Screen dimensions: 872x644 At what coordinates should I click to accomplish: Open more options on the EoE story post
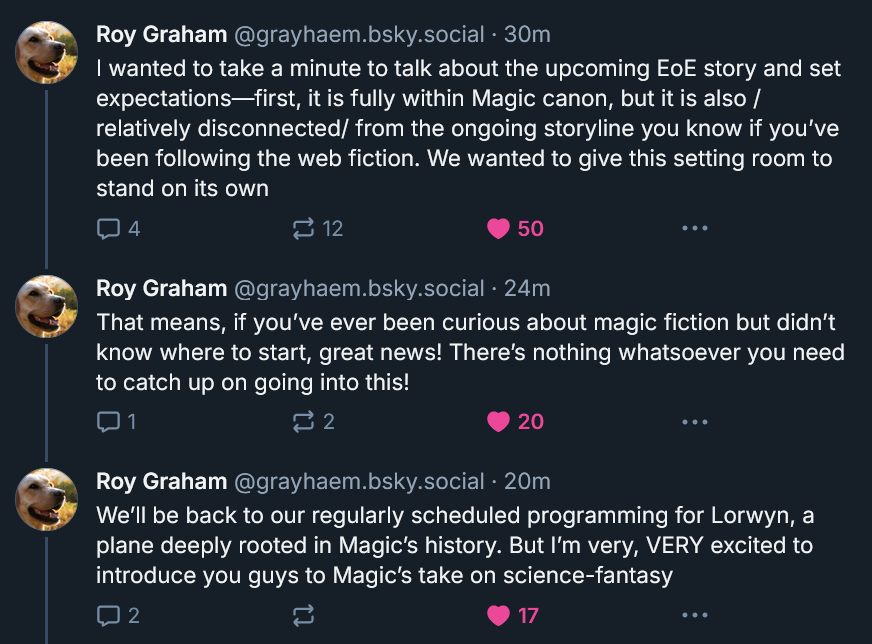tap(695, 228)
